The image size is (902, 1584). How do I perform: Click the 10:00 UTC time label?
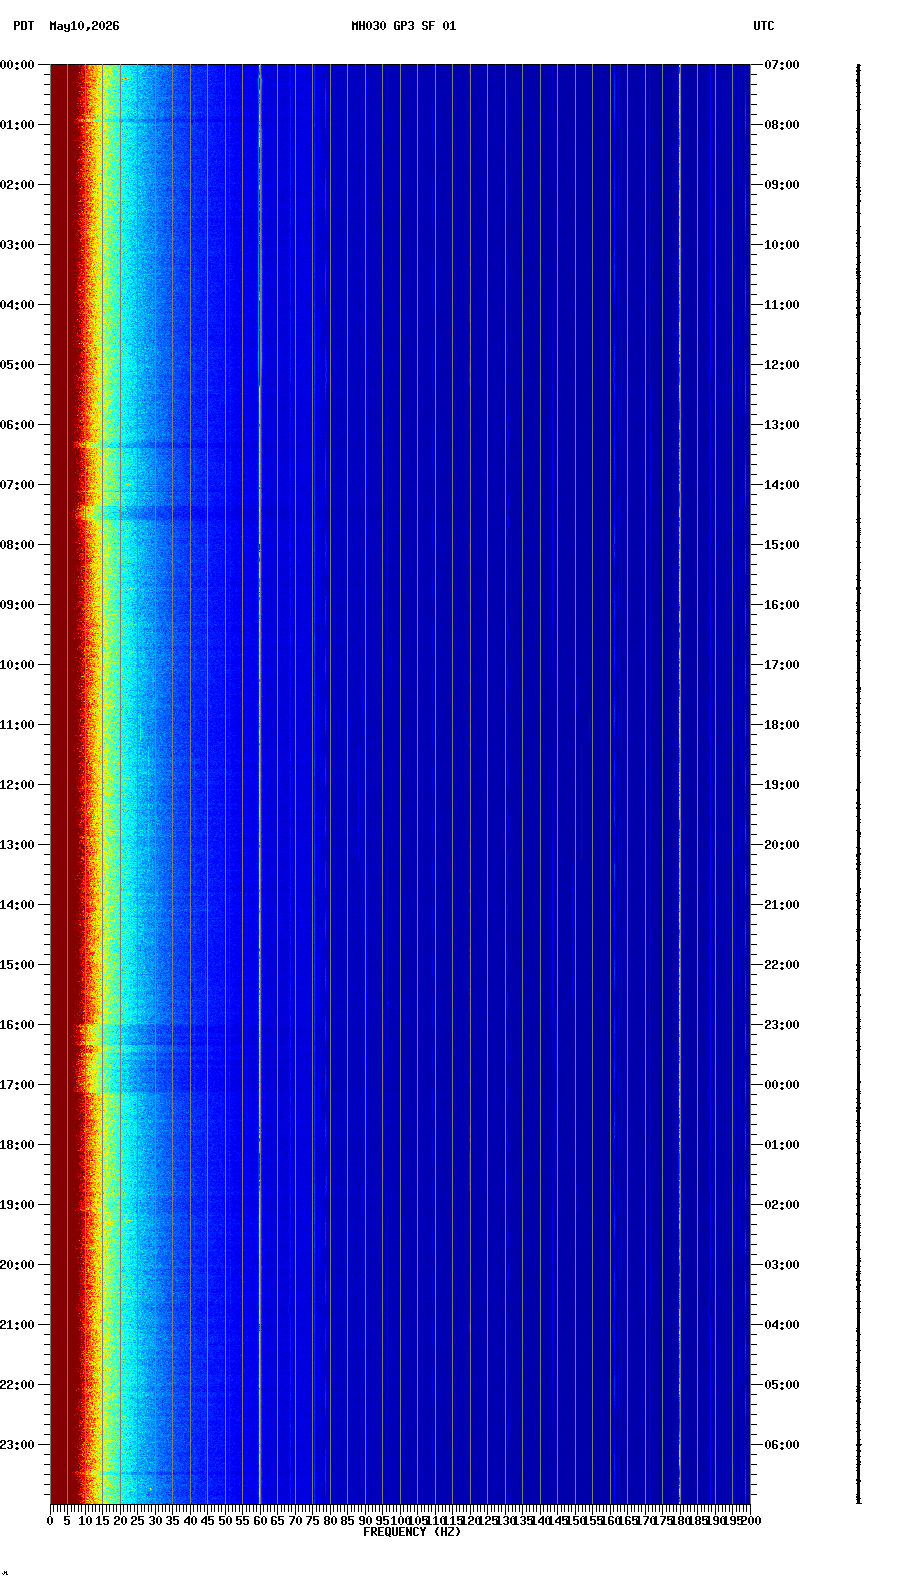click(x=782, y=245)
